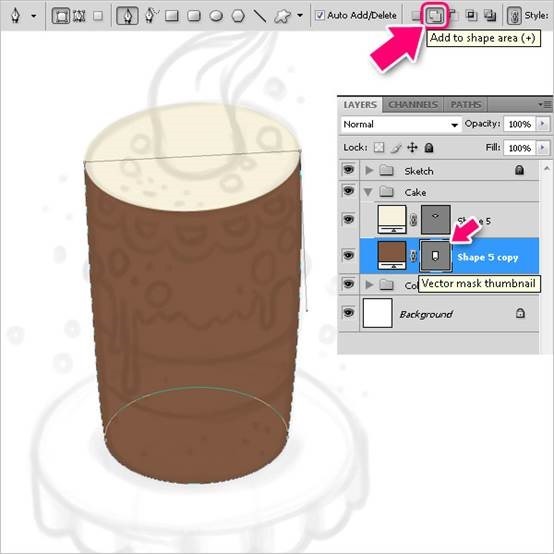Select the Rectangle shape tool
554x554 pixels.
pyautogui.click(x=172, y=16)
